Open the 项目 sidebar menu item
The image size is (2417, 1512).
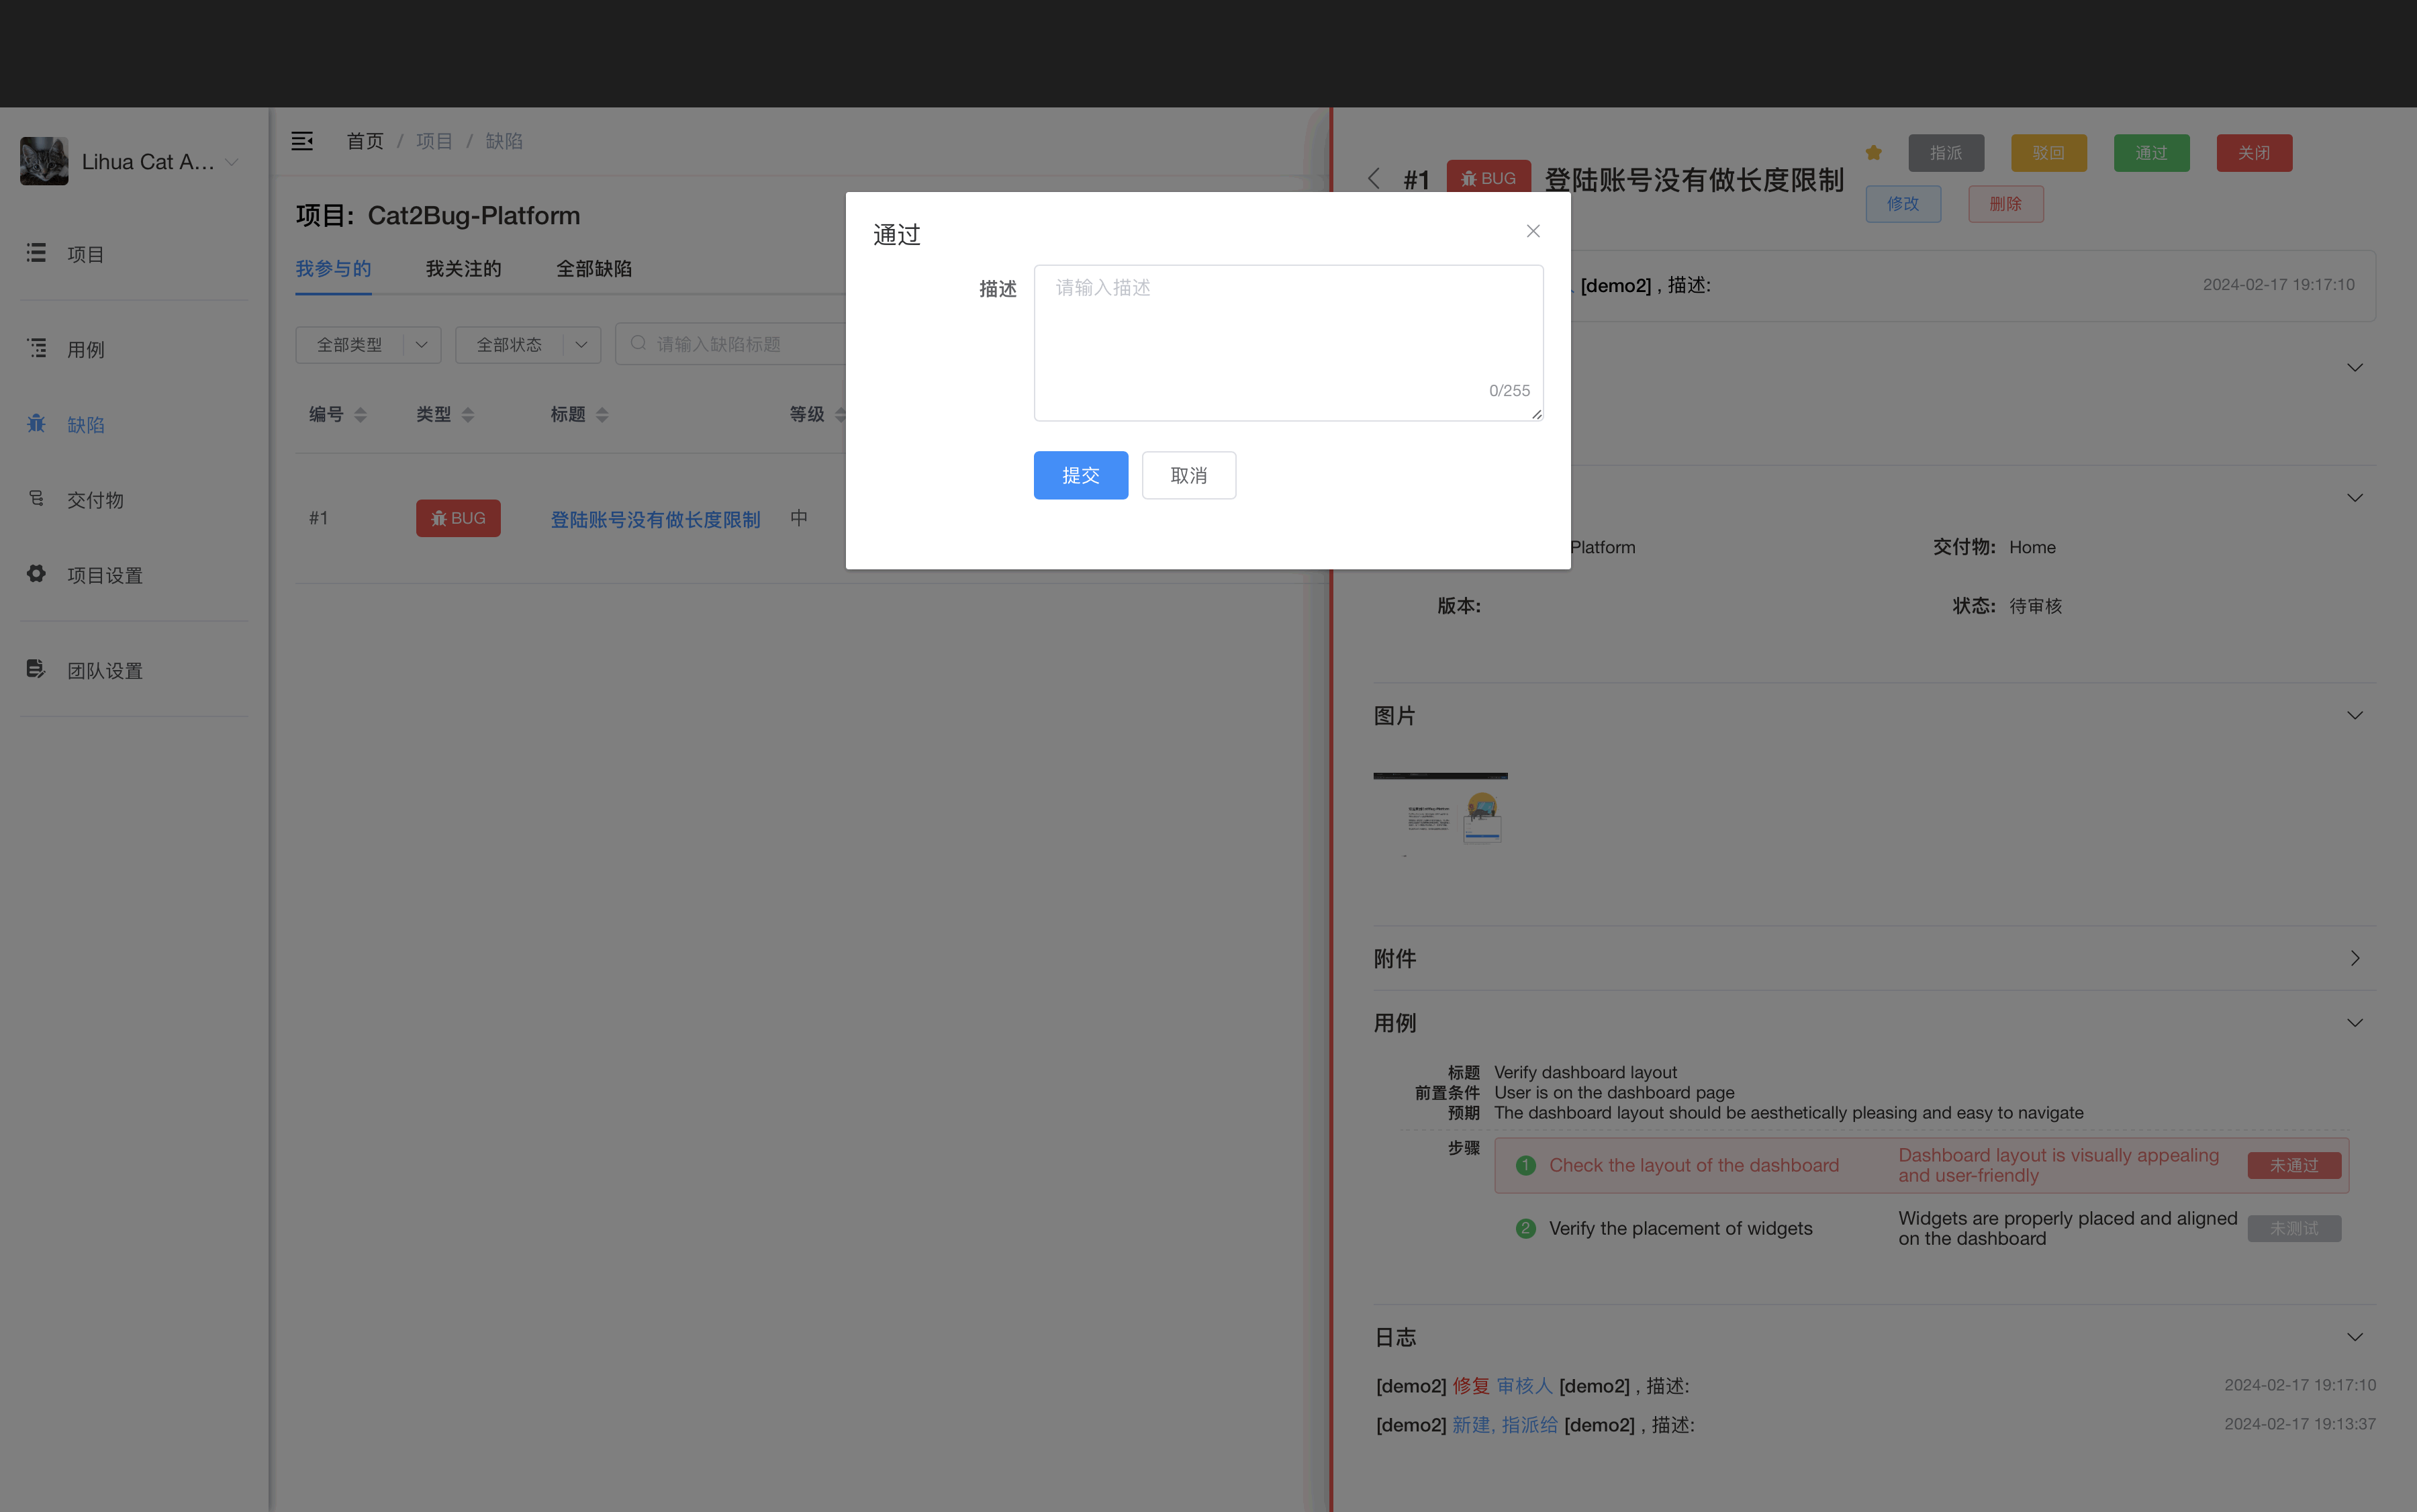tap(134, 254)
